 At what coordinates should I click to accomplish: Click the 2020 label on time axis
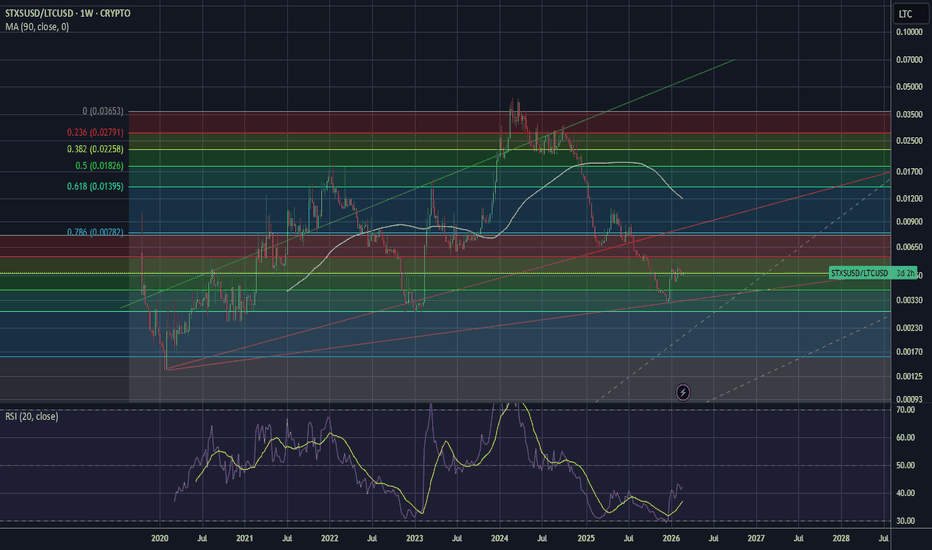(x=159, y=538)
